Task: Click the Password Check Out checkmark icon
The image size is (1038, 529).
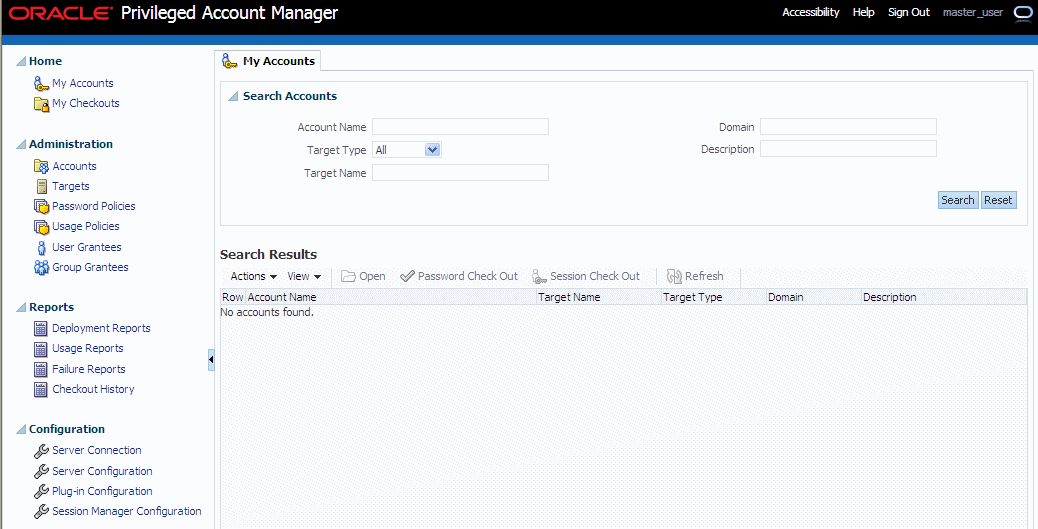Action: pyautogui.click(x=407, y=276)
